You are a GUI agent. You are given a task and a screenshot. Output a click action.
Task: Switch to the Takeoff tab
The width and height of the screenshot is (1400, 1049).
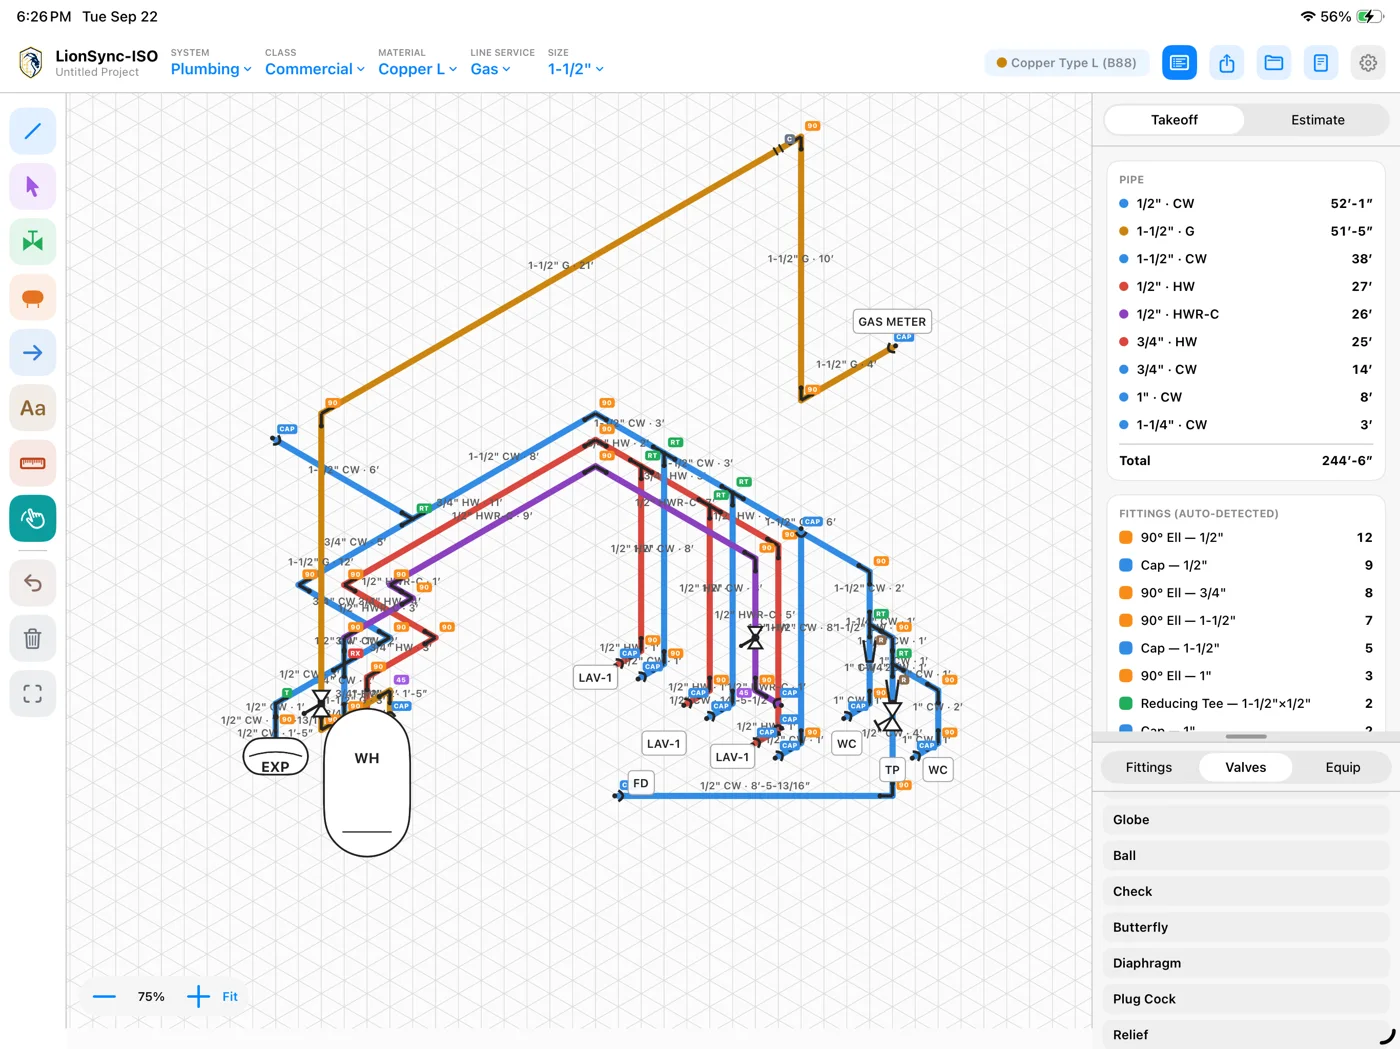click(x=1174, y=120)
